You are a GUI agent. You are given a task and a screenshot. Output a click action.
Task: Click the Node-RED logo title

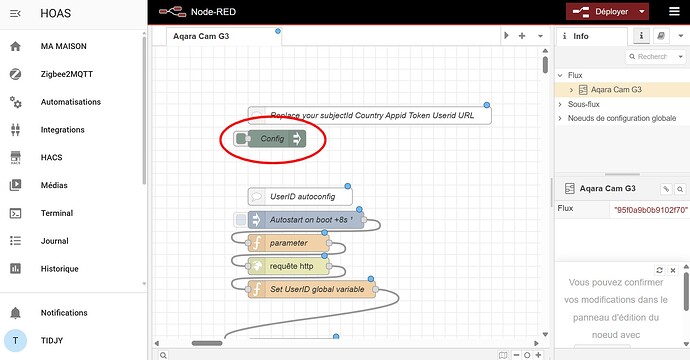[198, 12]
